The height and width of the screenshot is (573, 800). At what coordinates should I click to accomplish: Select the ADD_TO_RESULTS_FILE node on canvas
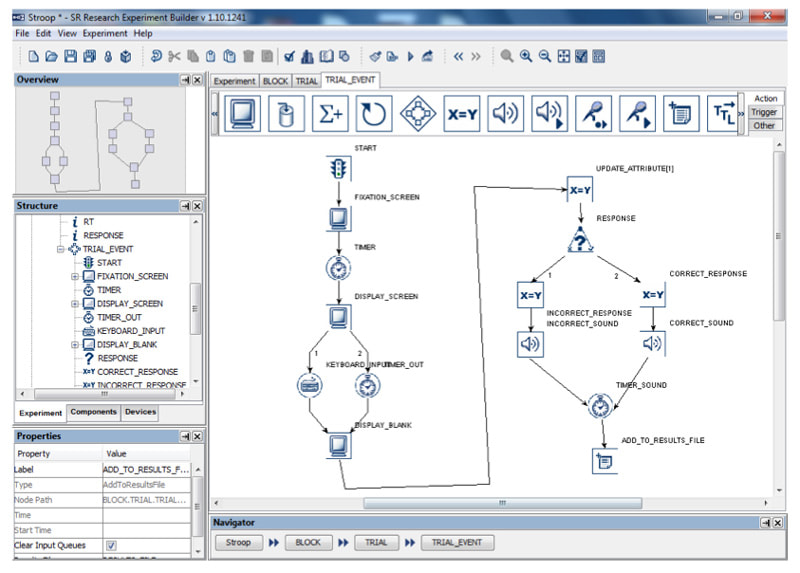tap(605, 462)
